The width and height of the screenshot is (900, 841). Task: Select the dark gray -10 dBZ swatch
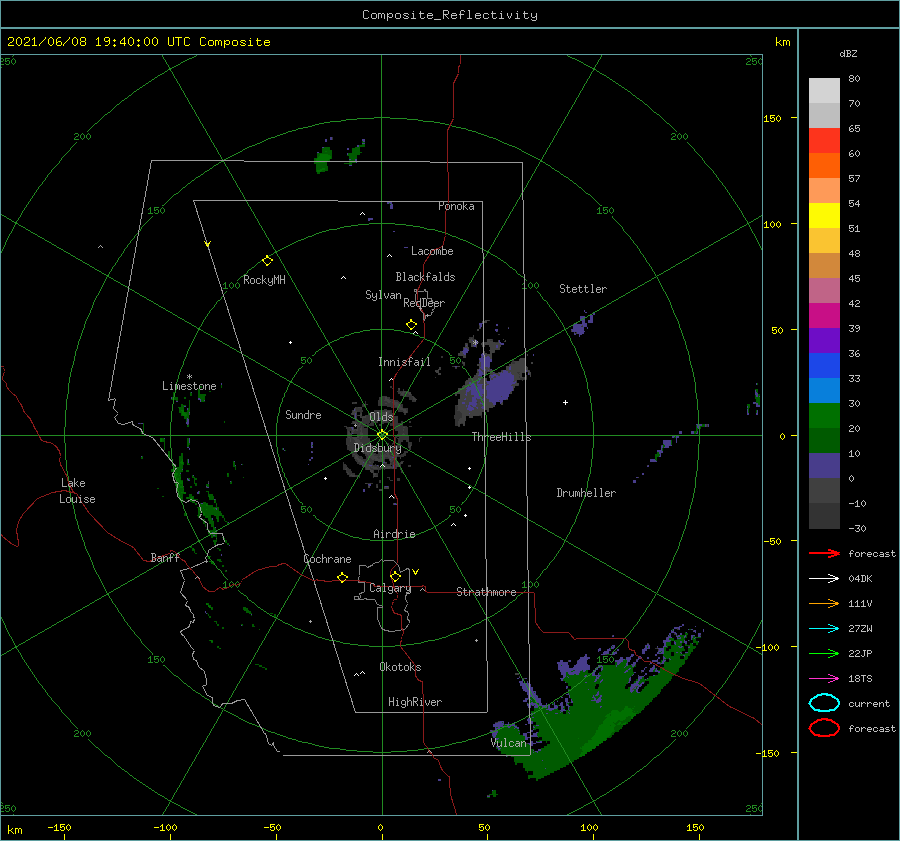point(824,515)
